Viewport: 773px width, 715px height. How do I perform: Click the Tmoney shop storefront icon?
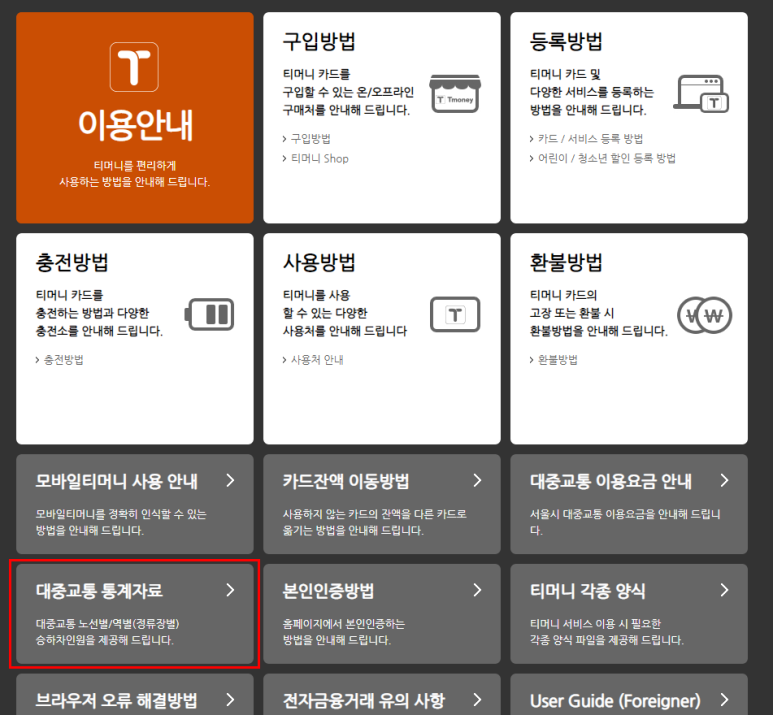tap(455, 94)
